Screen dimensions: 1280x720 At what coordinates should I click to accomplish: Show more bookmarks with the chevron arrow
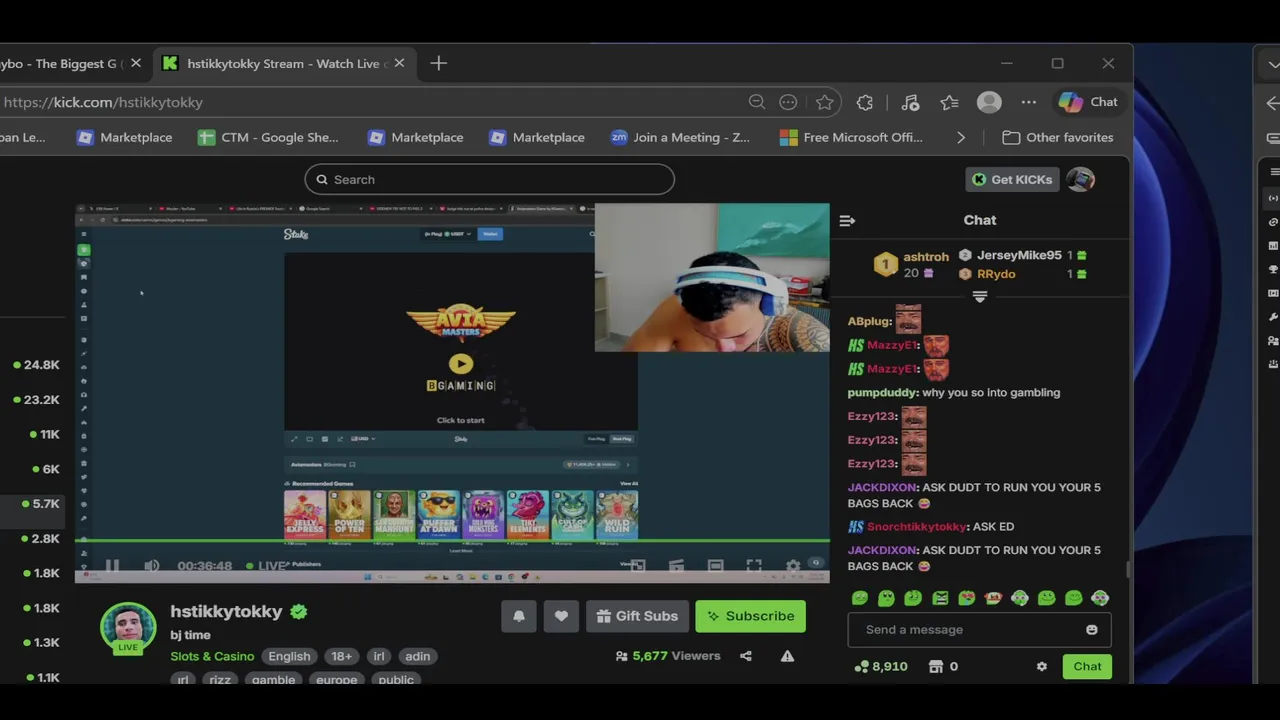(x=961, y=138)
